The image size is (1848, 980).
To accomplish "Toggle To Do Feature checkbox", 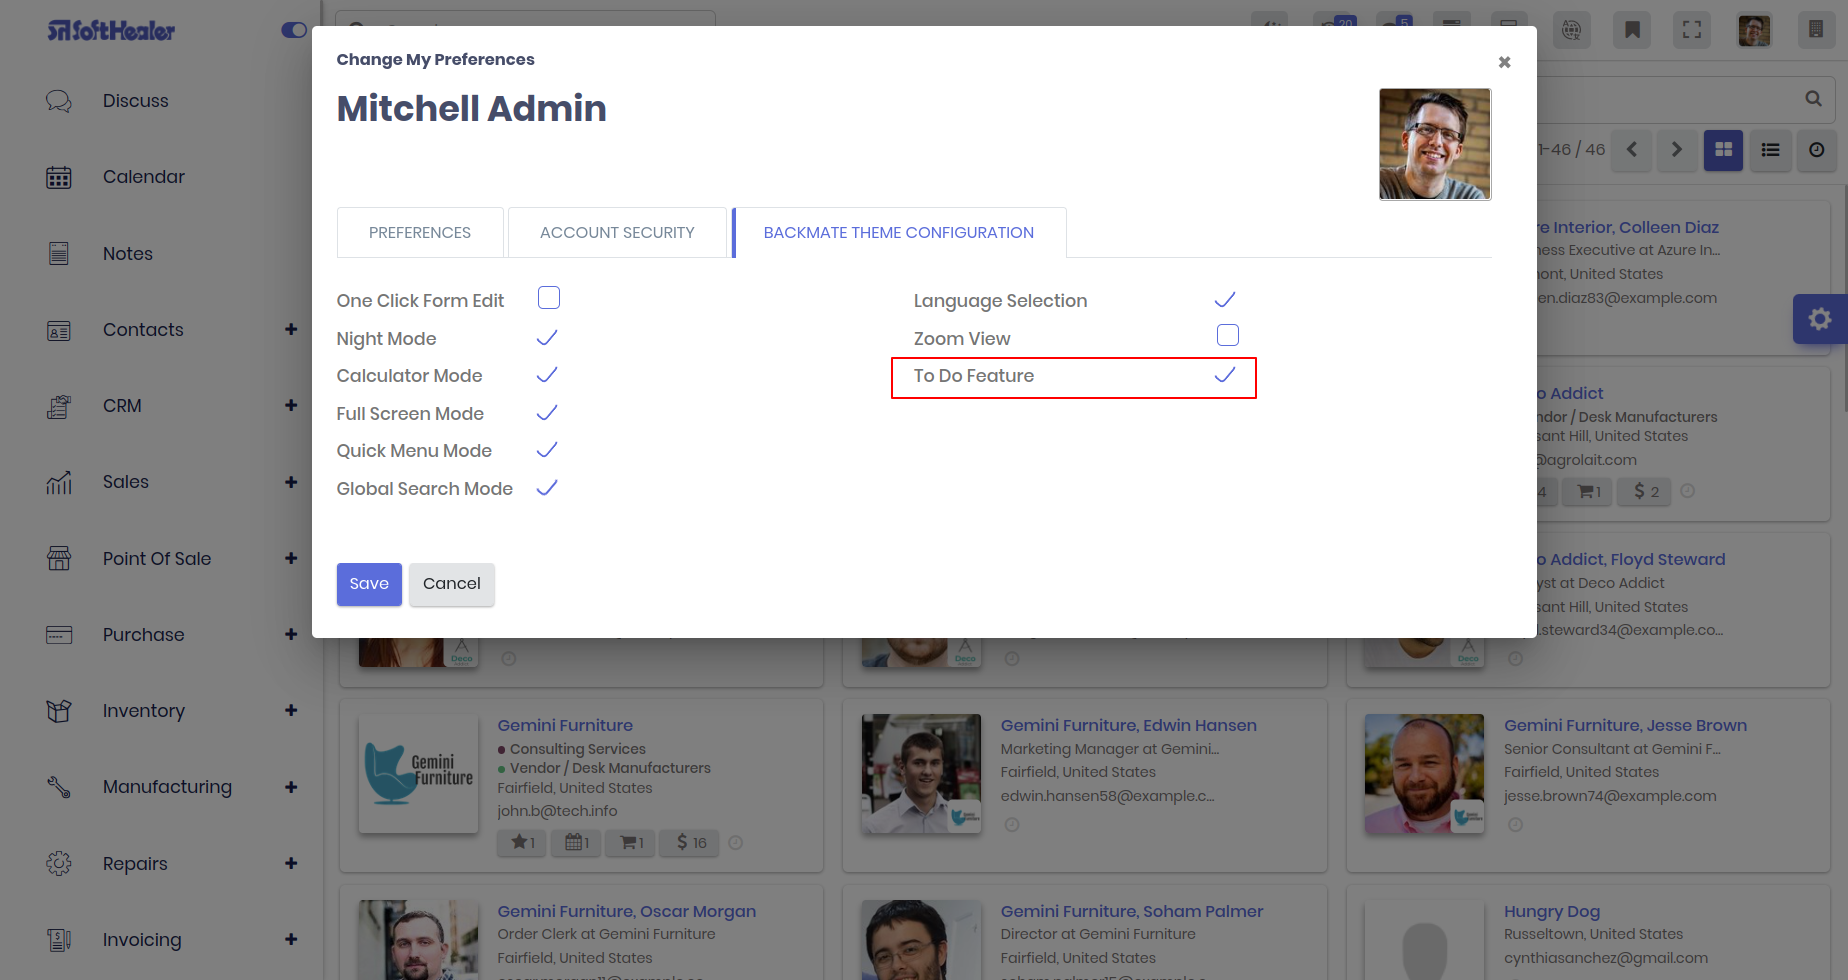I will 1225,375.
